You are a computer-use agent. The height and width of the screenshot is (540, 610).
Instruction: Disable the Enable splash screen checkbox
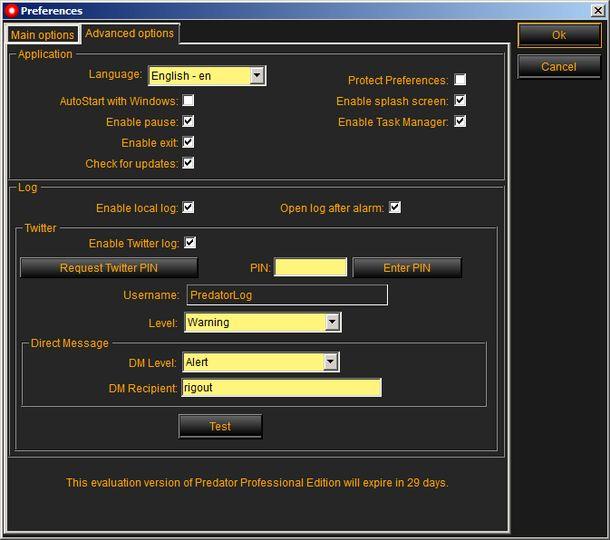click(x=460, y=100)
